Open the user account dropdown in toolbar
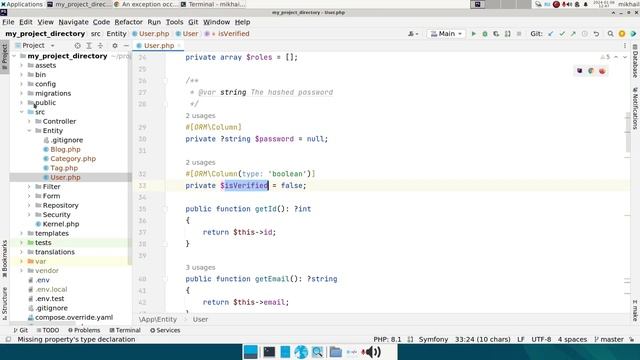640x360 pixels. click(x=413, y=34)
